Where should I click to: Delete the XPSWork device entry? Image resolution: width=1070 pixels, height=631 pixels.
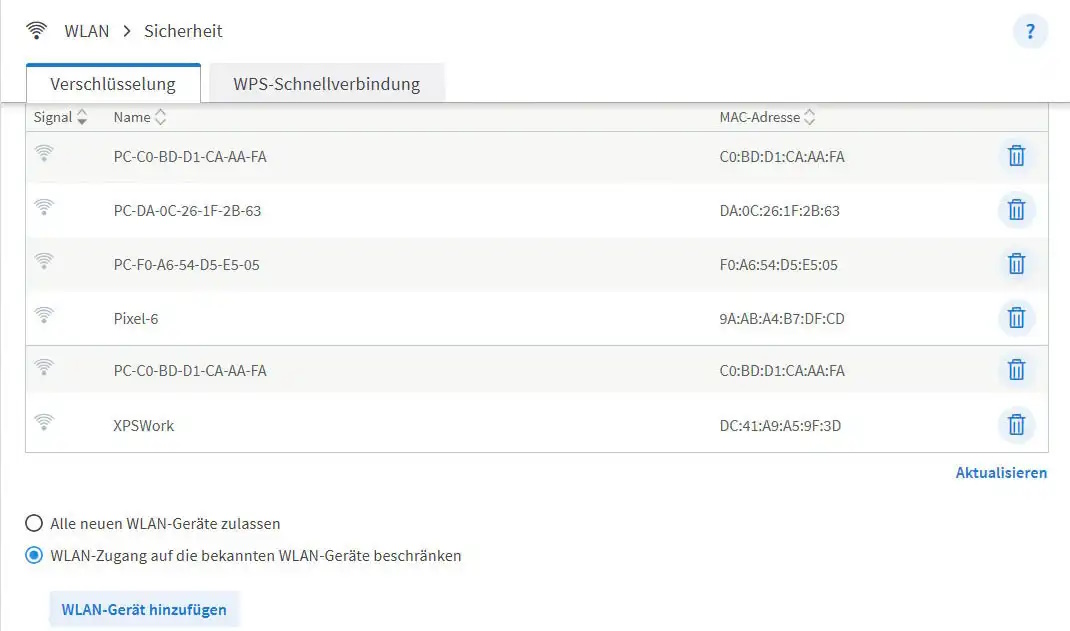pos(1016,425)
